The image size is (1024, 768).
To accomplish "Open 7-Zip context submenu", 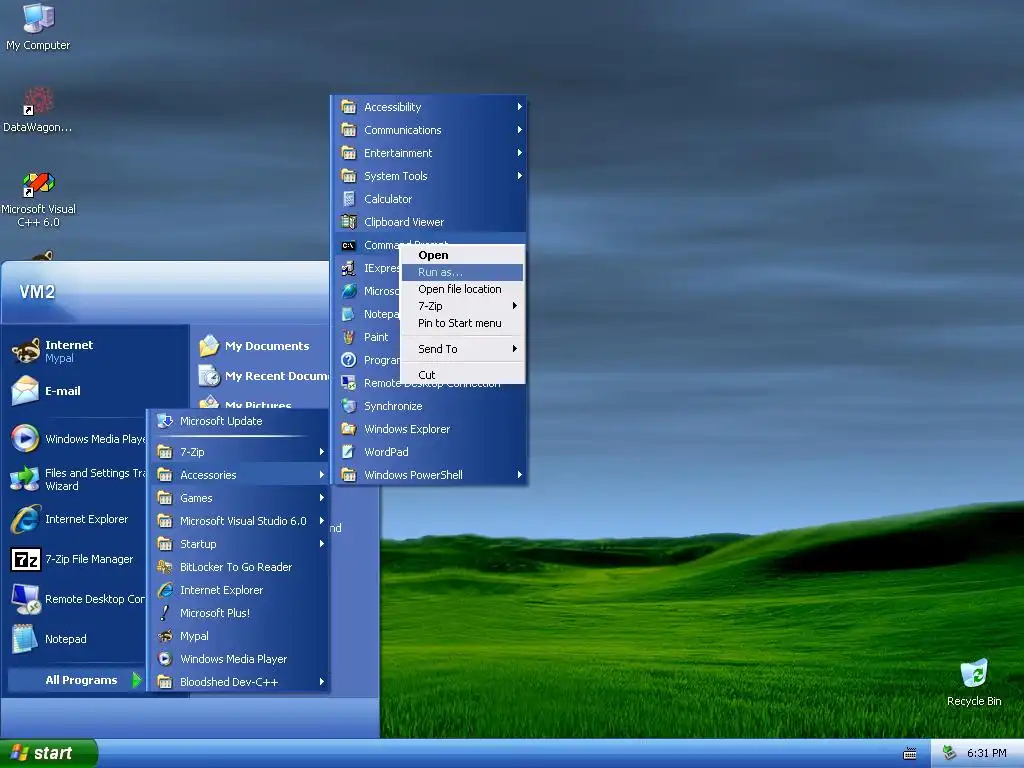I will [x=462, y=306].
